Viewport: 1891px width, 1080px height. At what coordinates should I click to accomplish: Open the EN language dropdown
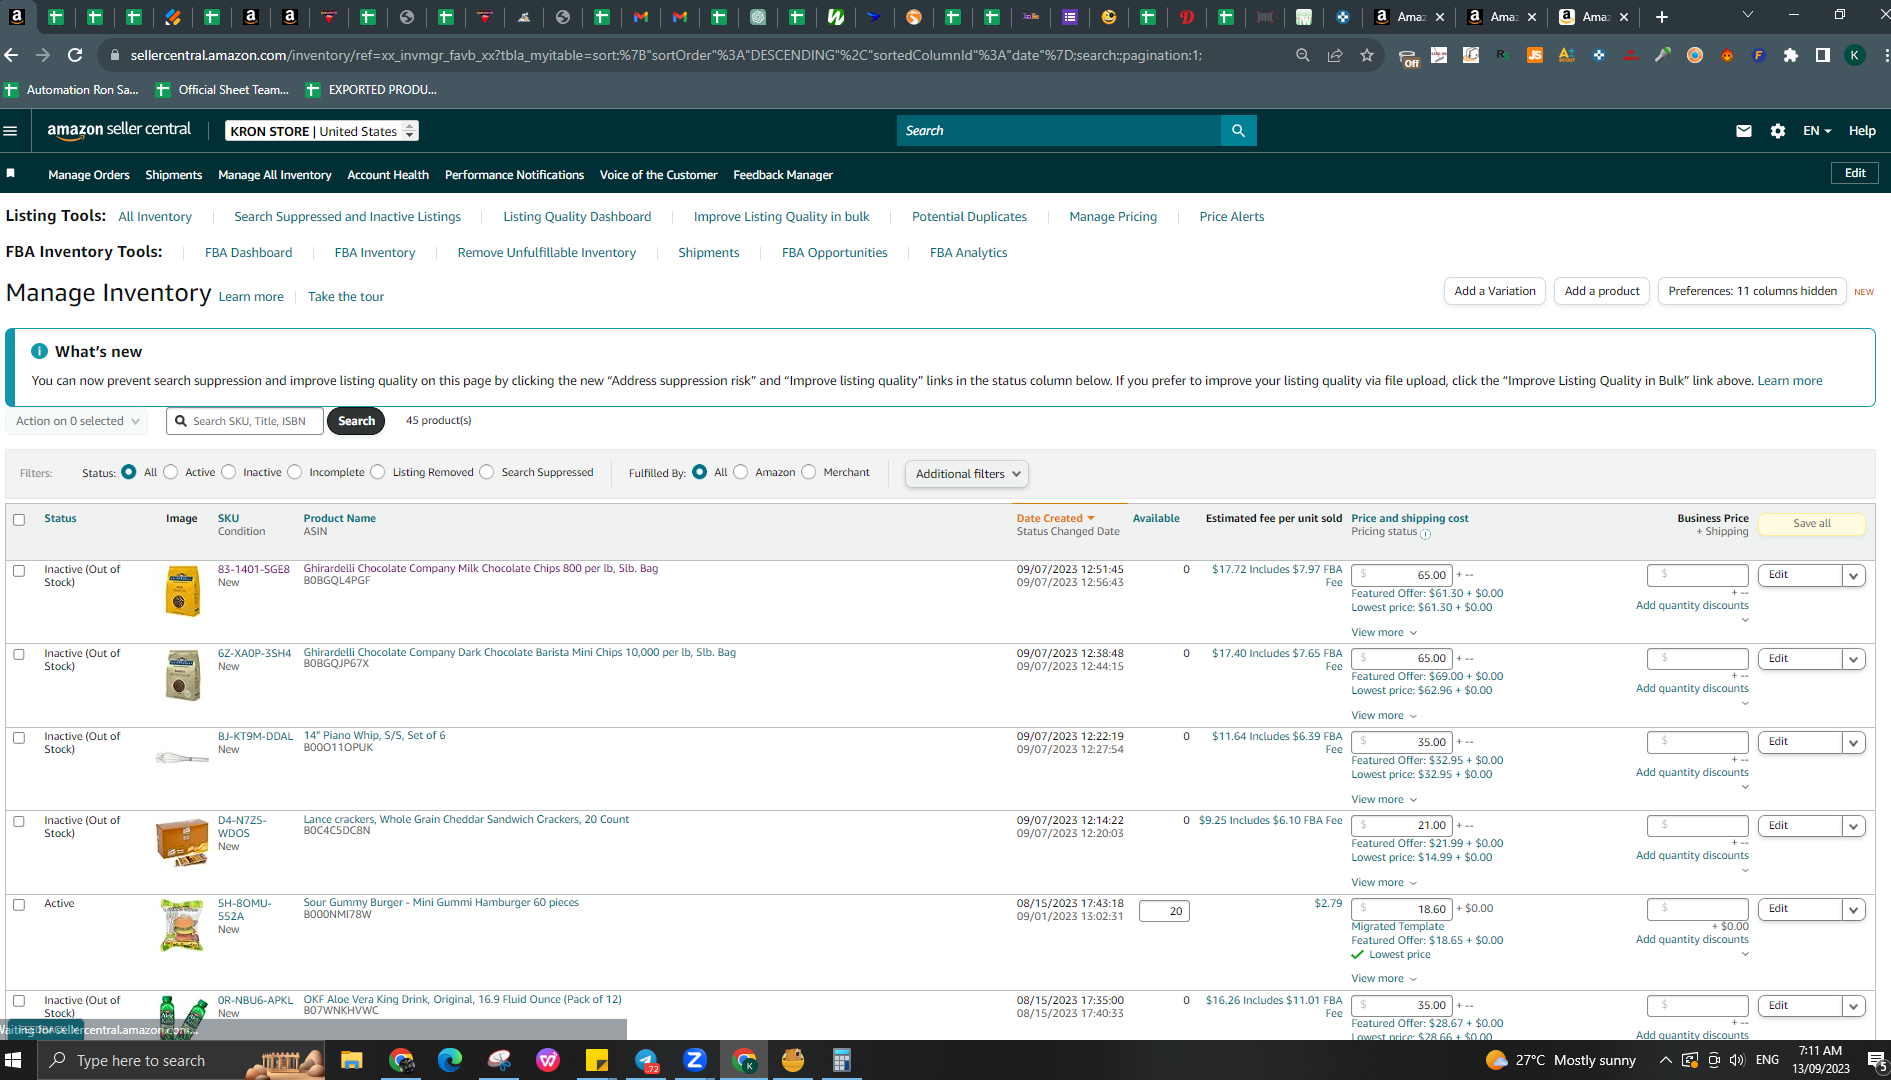1817,131
